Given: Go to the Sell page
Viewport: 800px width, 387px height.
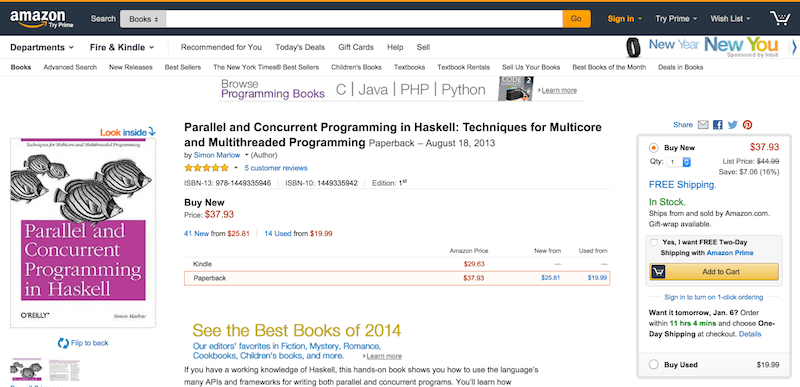Looking at the screenshot, I should click(423, 47).
